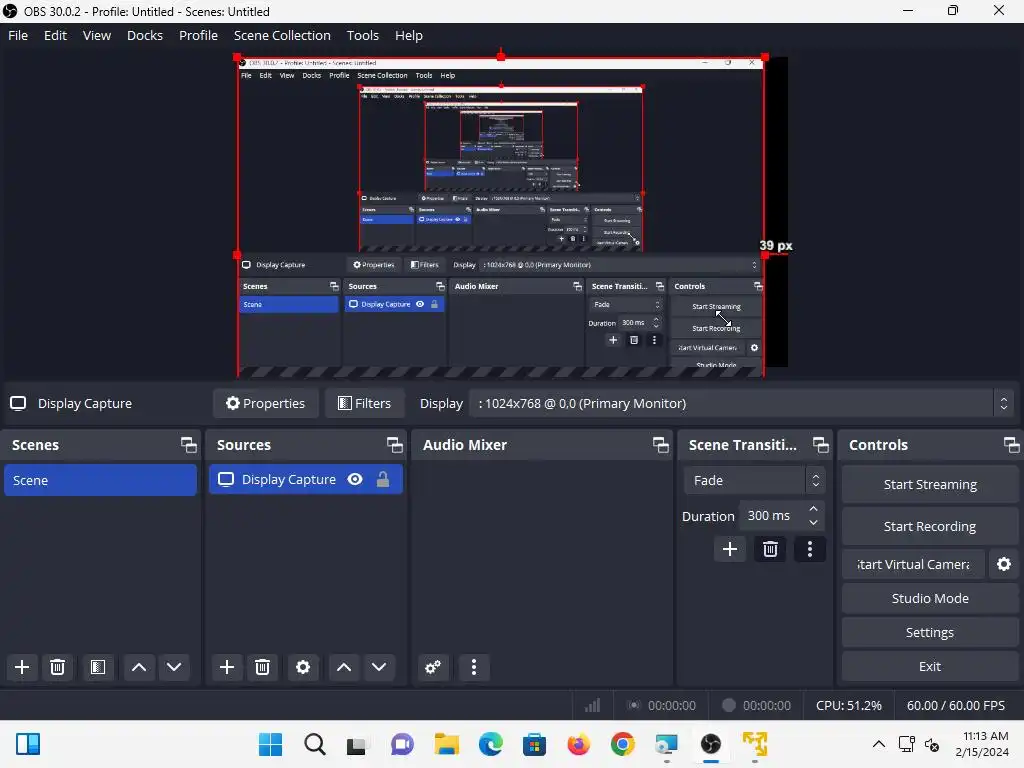Remove selected scene with trash icon
The height and width of the screenshot is (768, 1024).
point(57,667)
